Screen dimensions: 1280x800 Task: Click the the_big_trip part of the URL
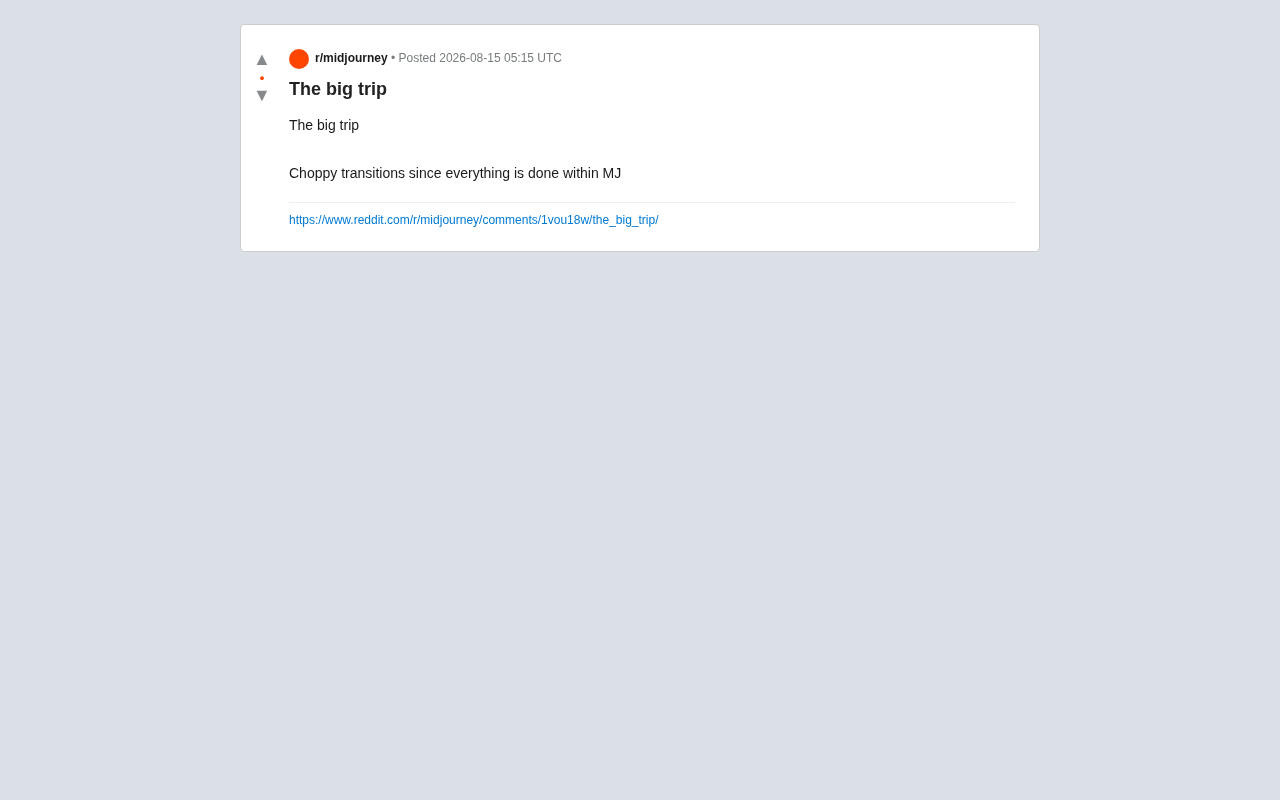pos(623,220)
